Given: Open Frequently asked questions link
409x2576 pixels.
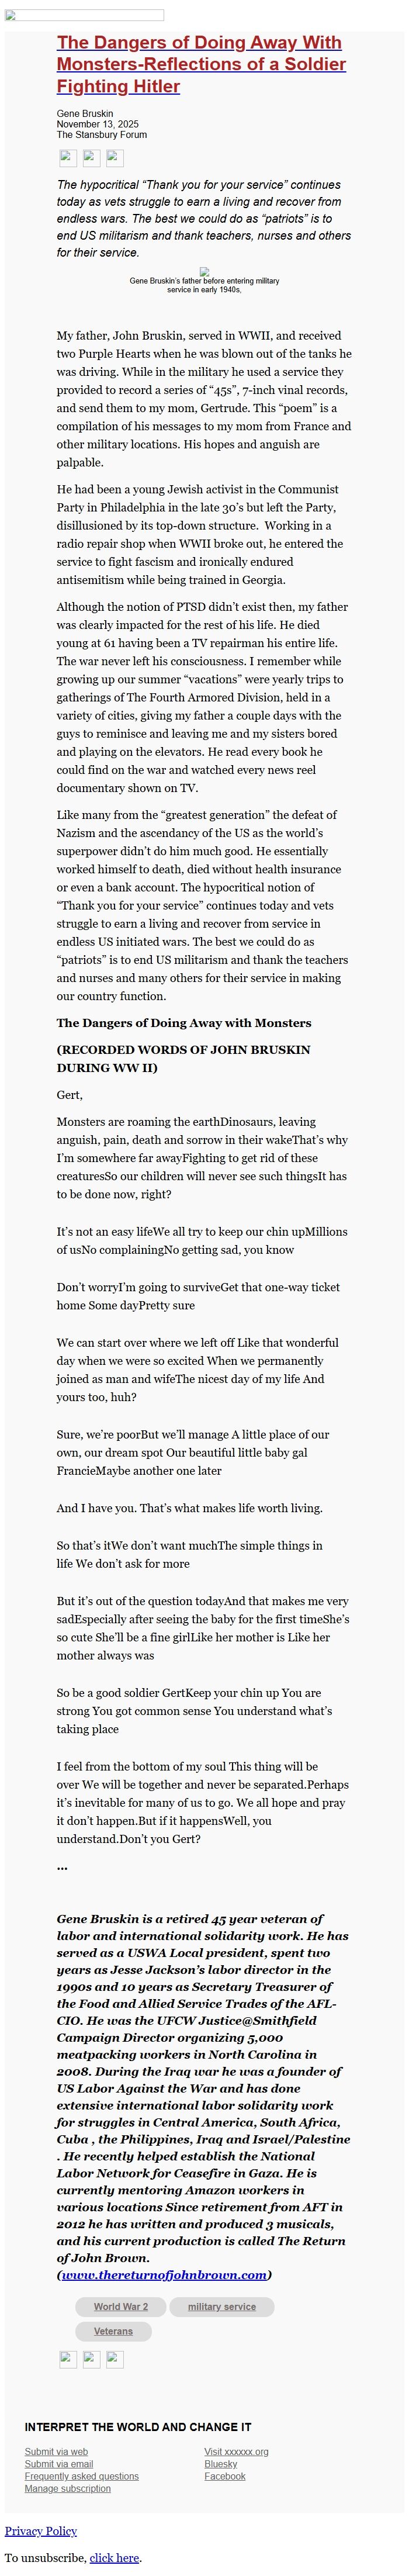Looking at the screenshot, I should coord(81,2476).
